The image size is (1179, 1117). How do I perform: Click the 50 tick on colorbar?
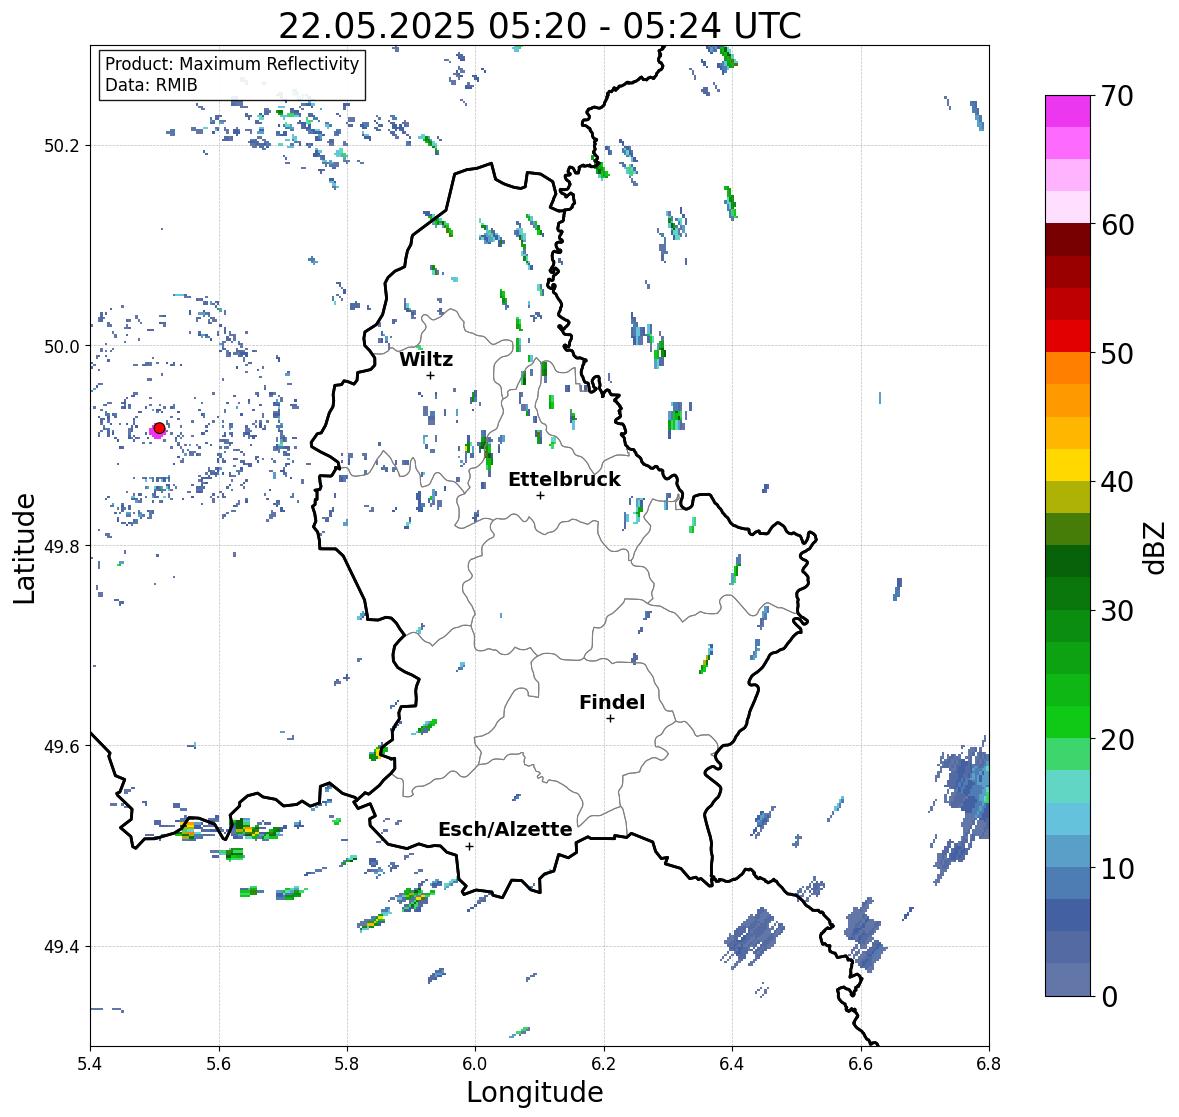(x=1117, y=353)
